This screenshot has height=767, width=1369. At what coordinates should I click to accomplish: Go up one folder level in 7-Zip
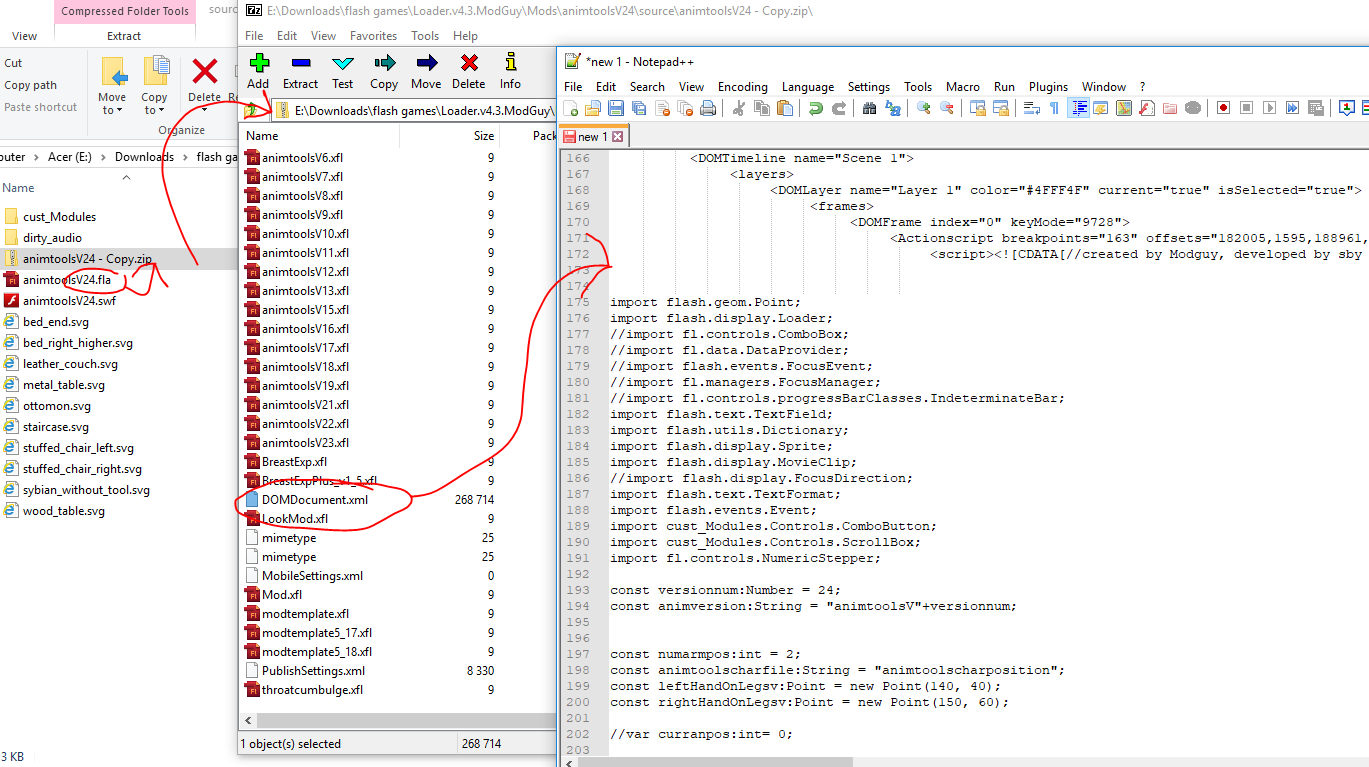tap(251, 111)
